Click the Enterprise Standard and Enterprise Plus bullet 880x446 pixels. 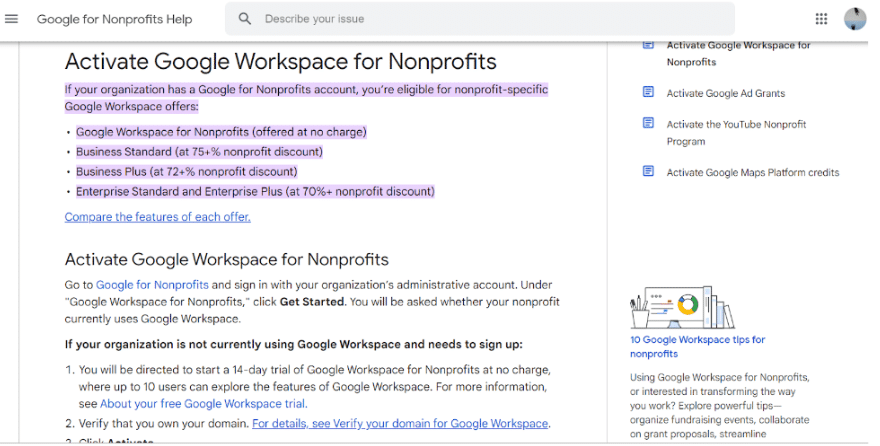click(255, 192)
